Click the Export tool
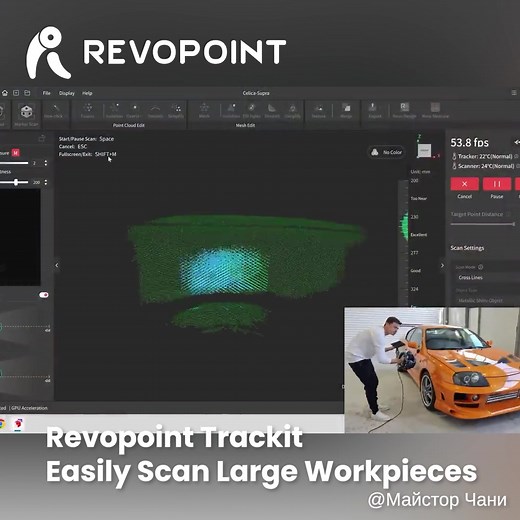This screenshot has height=520, width=520. click(x=375, y=111)
